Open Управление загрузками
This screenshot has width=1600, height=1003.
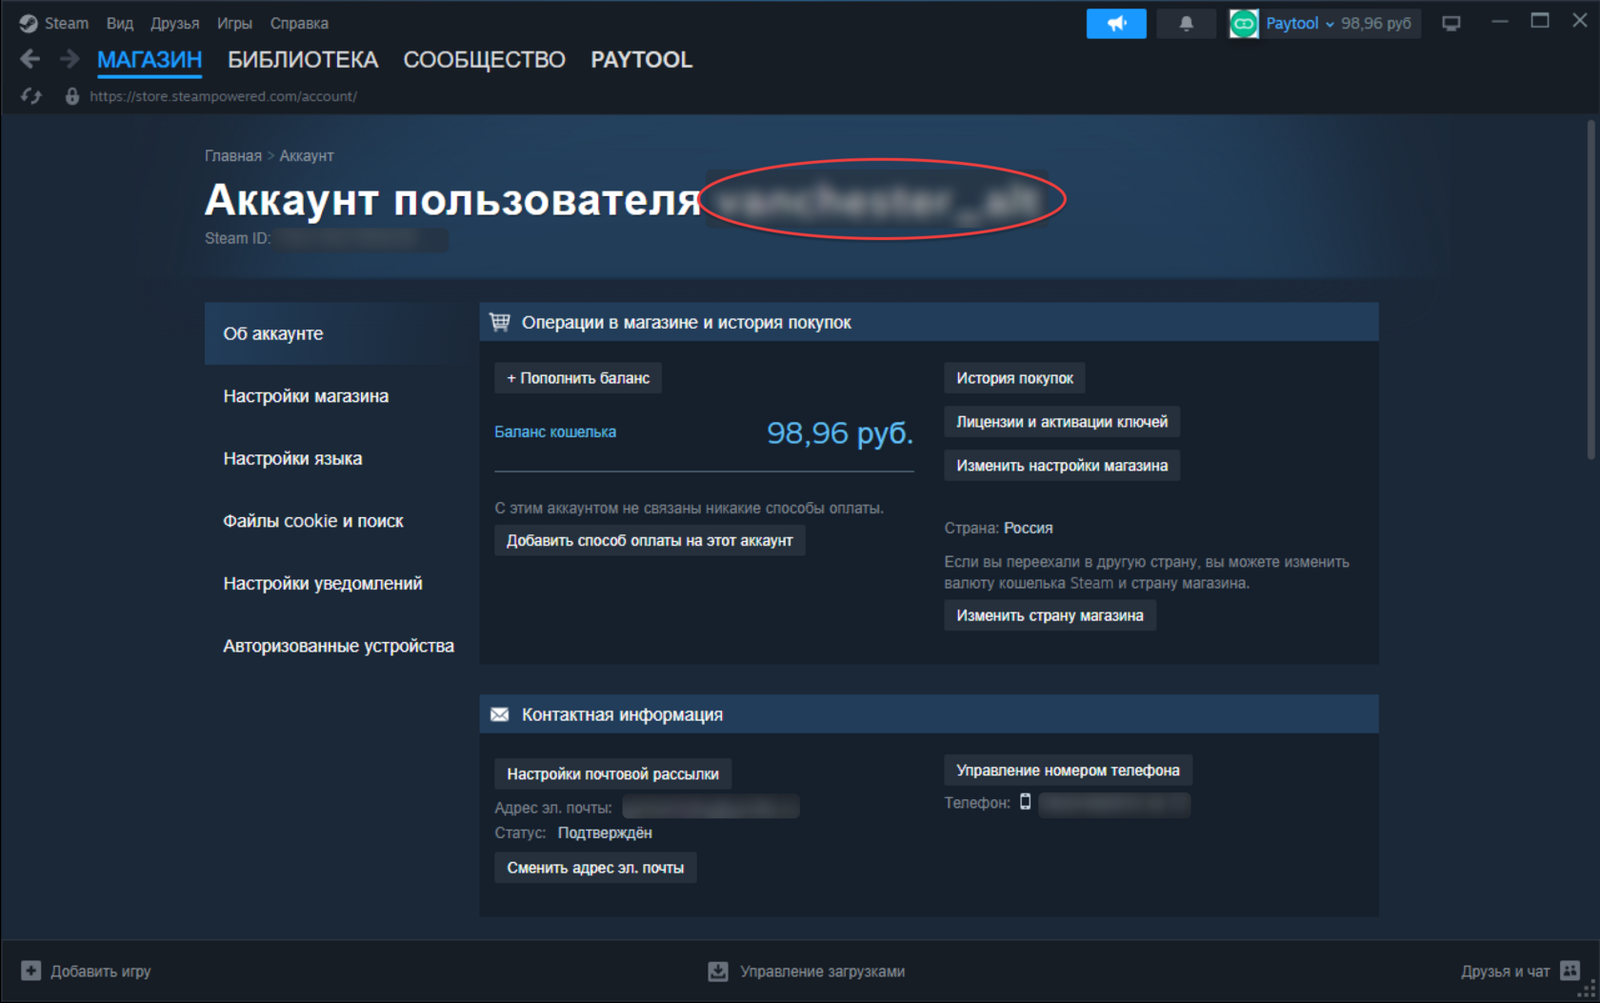pyautogui.click(x=822, y=971)
